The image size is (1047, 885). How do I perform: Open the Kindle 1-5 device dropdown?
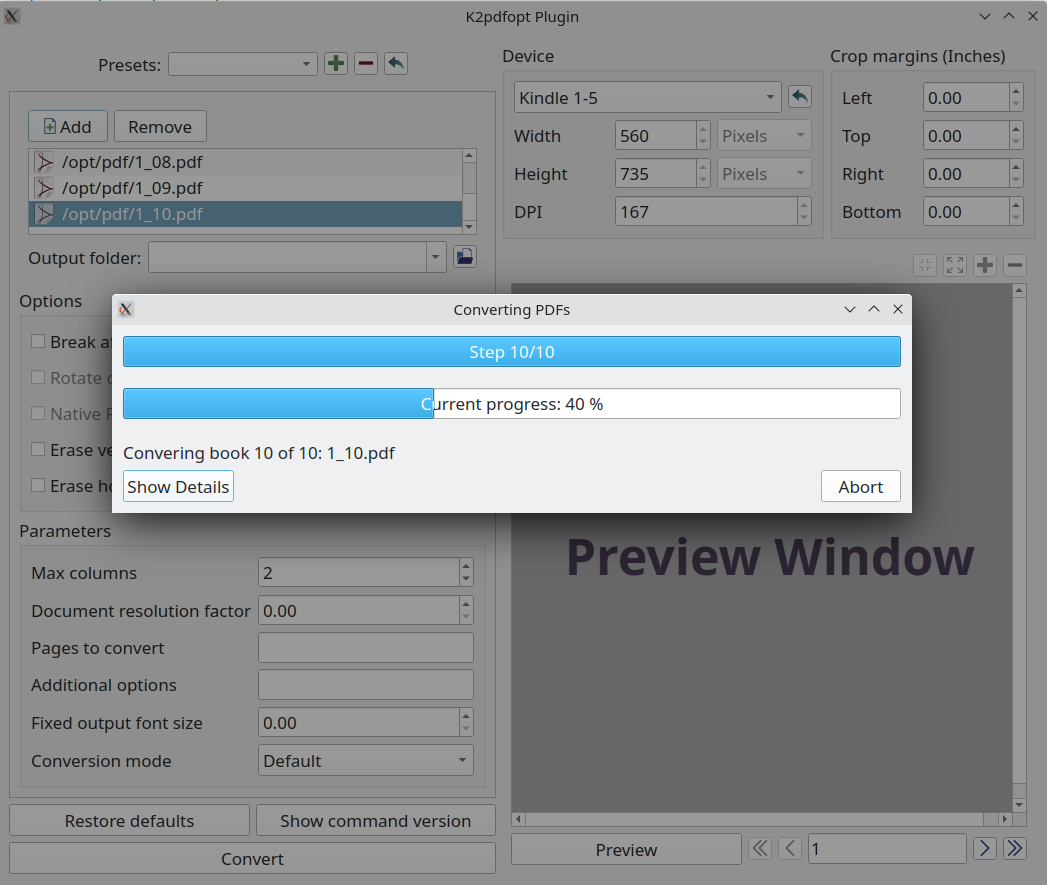point(648,98)
